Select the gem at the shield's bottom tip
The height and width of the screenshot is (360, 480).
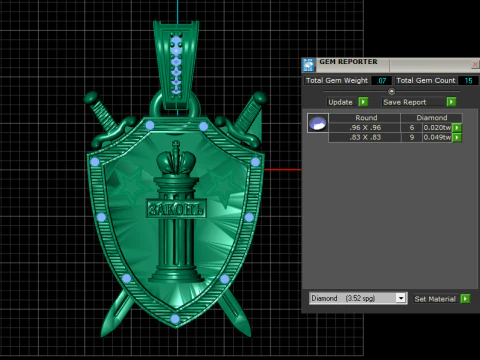tap(175, 319)
